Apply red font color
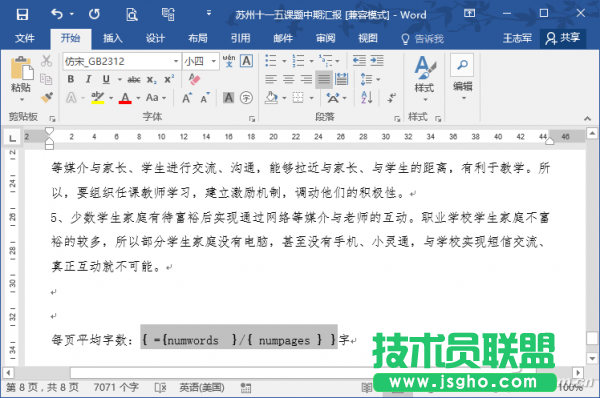600x398 pixels. pos(125,98)
